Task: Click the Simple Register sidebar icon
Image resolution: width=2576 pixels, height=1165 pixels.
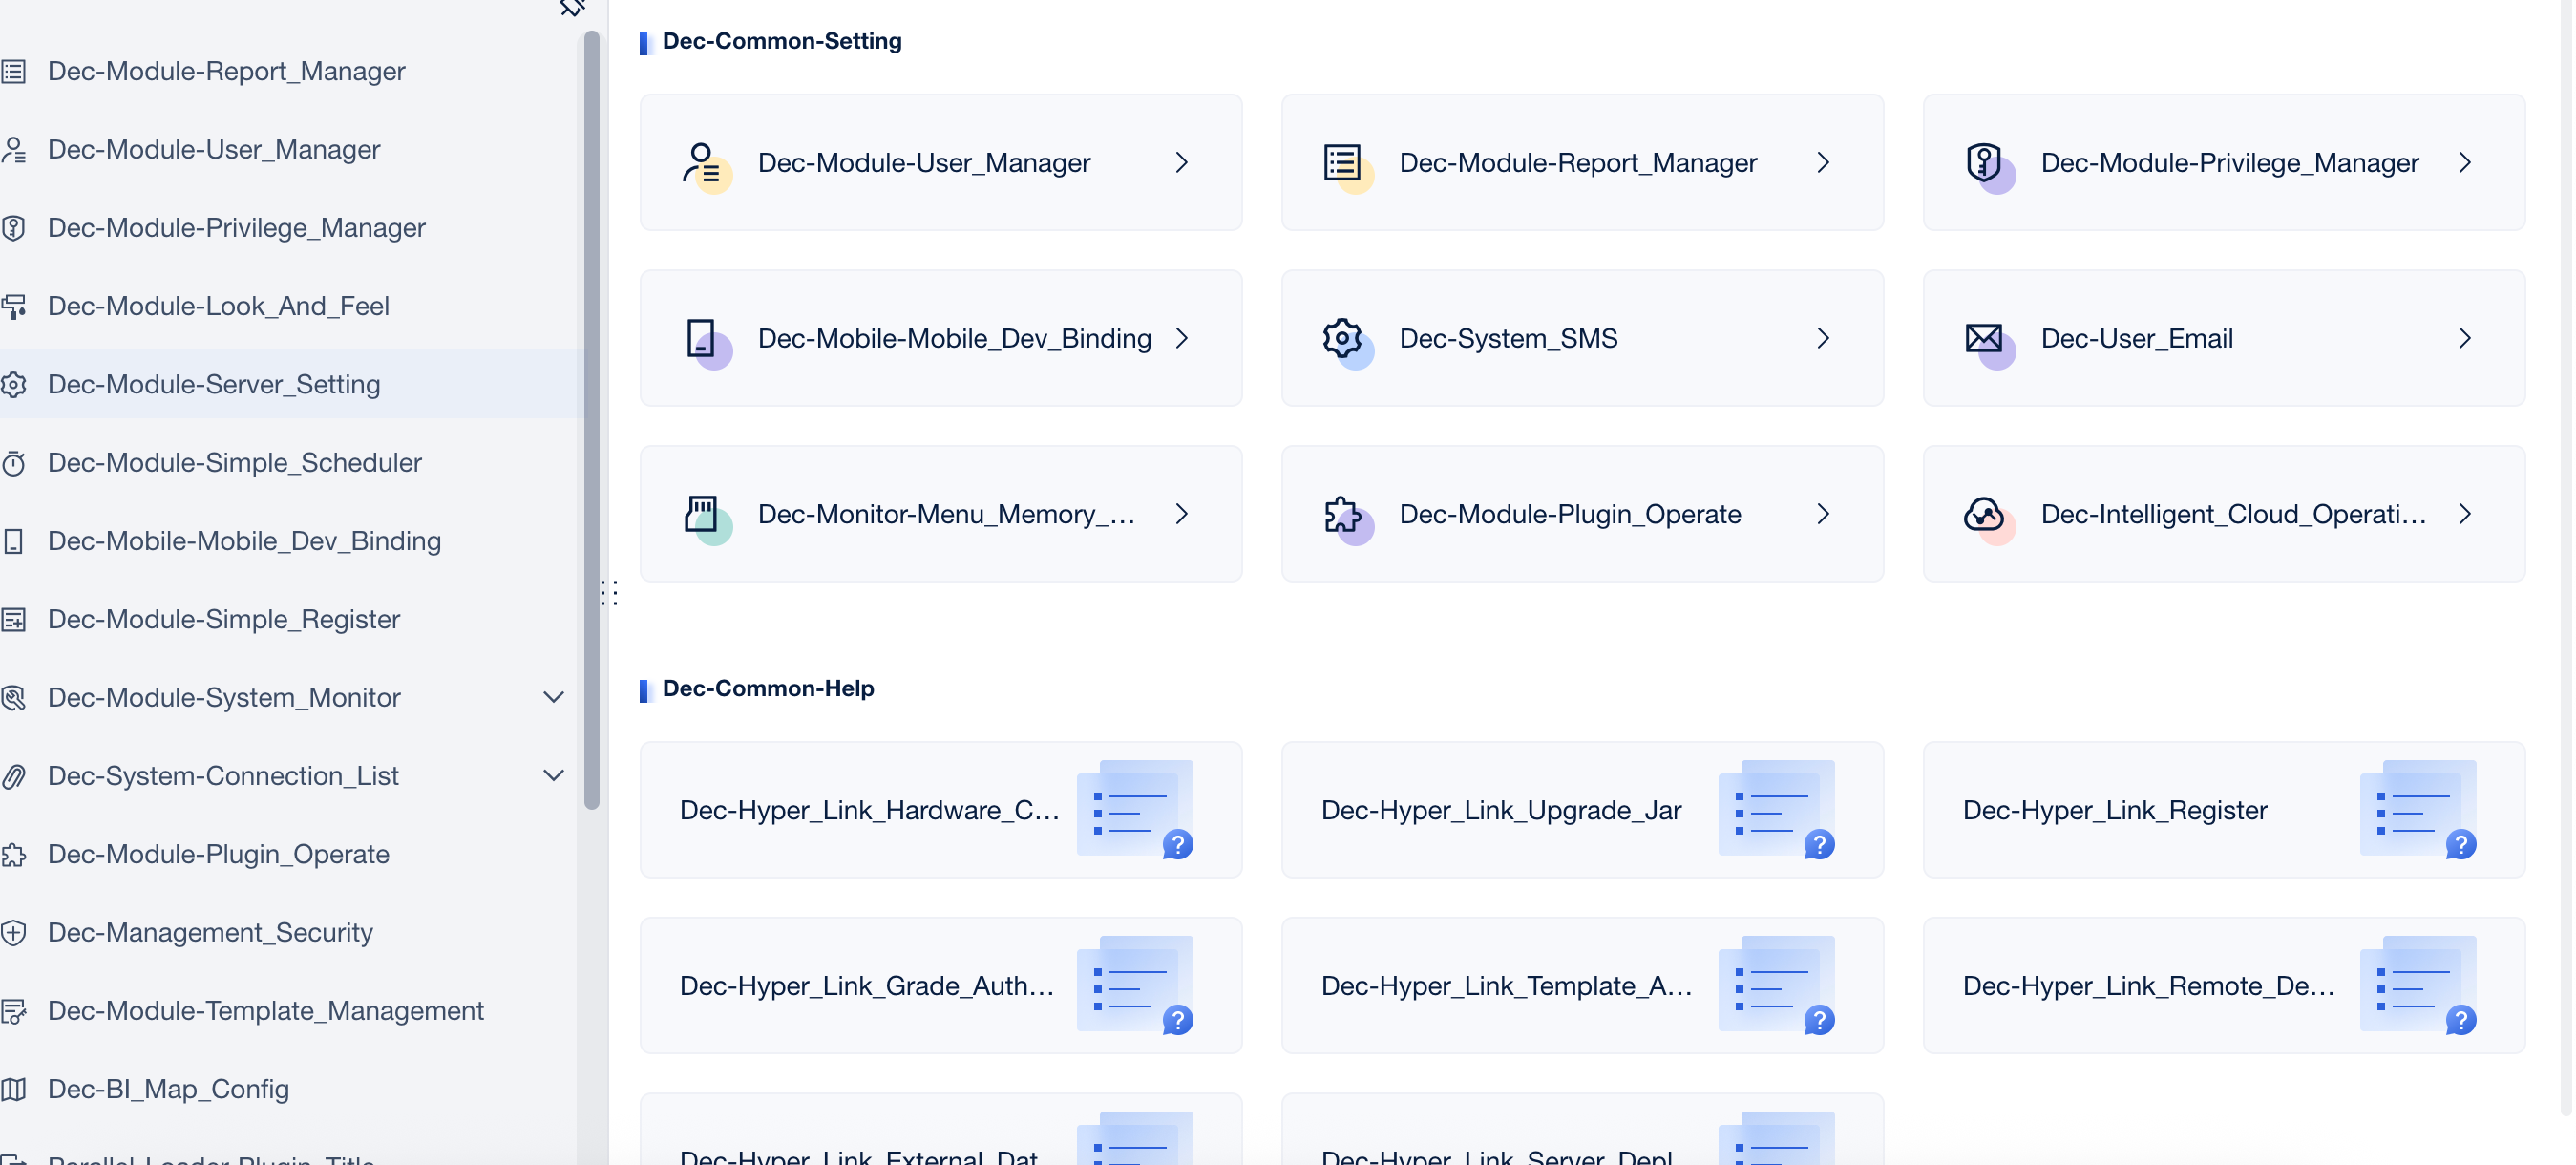Action: (x=13, y=619)
